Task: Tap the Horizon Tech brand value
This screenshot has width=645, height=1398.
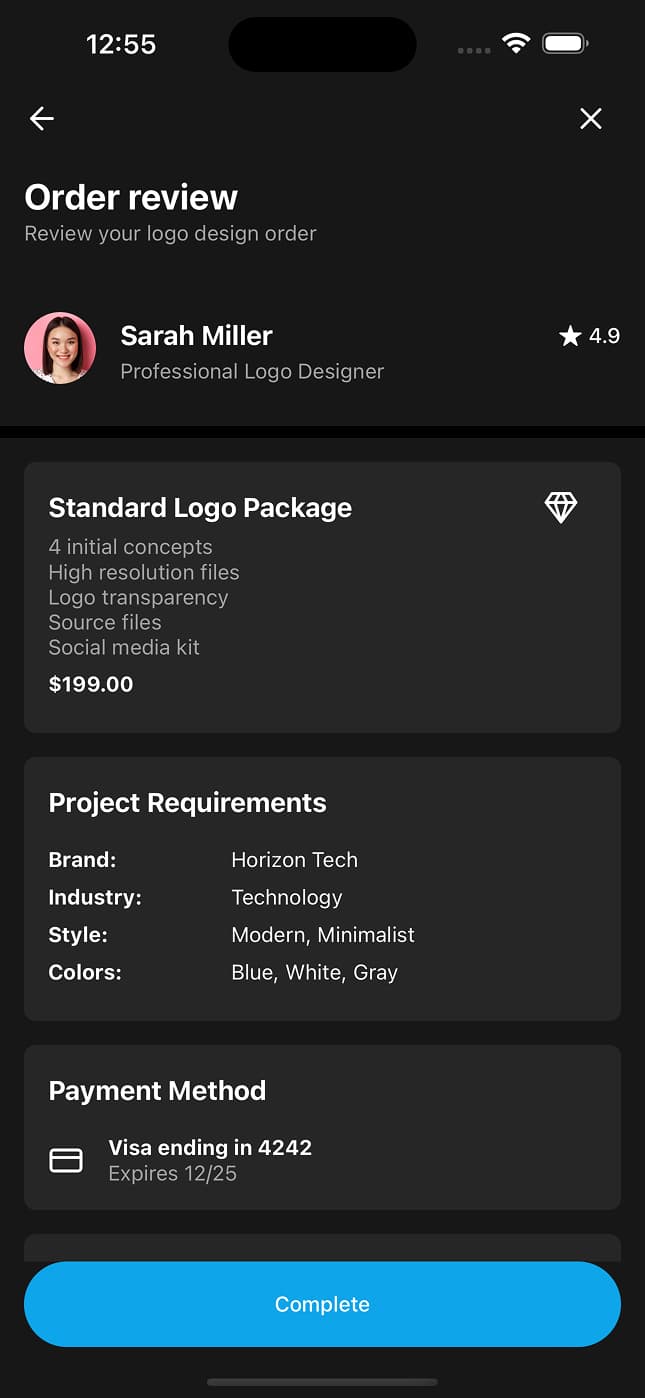Action: (x=294, y=860)
